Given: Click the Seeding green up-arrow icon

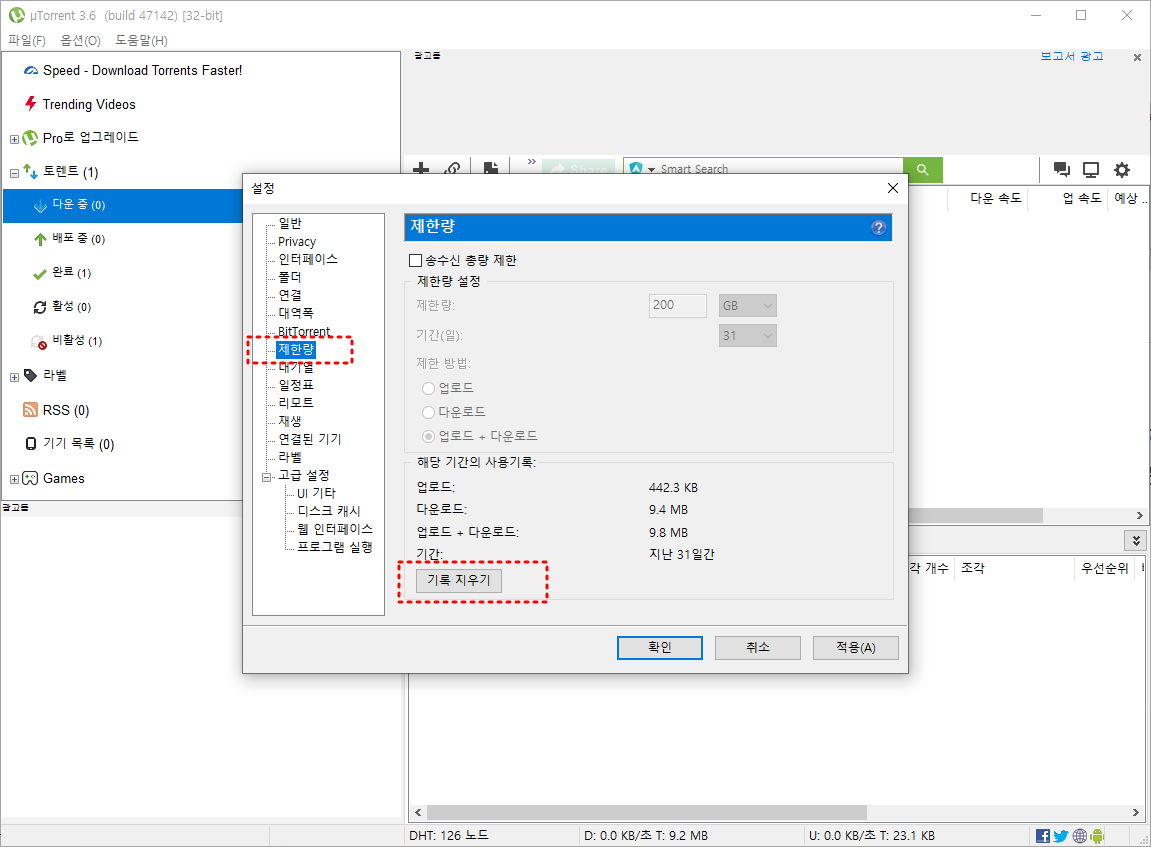Looking at the screenshot, I should 40,239.
